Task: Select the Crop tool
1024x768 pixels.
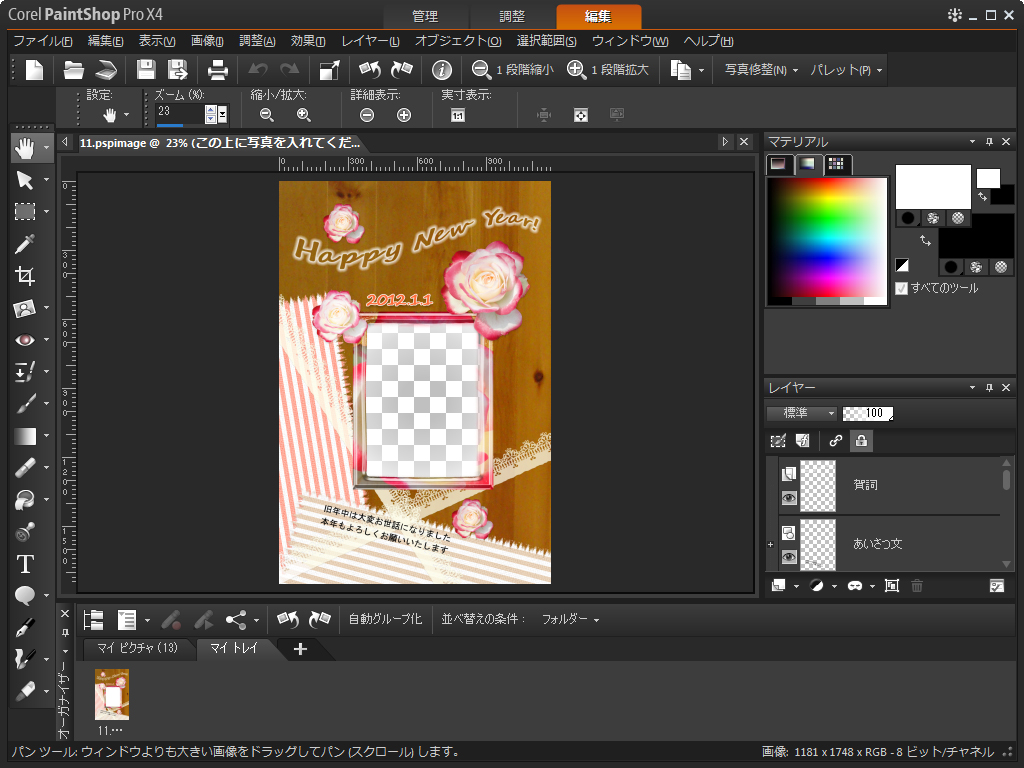Action: (25, 275)
